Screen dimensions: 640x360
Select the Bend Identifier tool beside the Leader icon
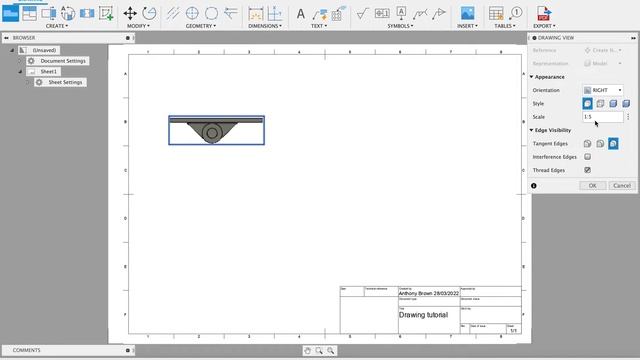[338, 13]
